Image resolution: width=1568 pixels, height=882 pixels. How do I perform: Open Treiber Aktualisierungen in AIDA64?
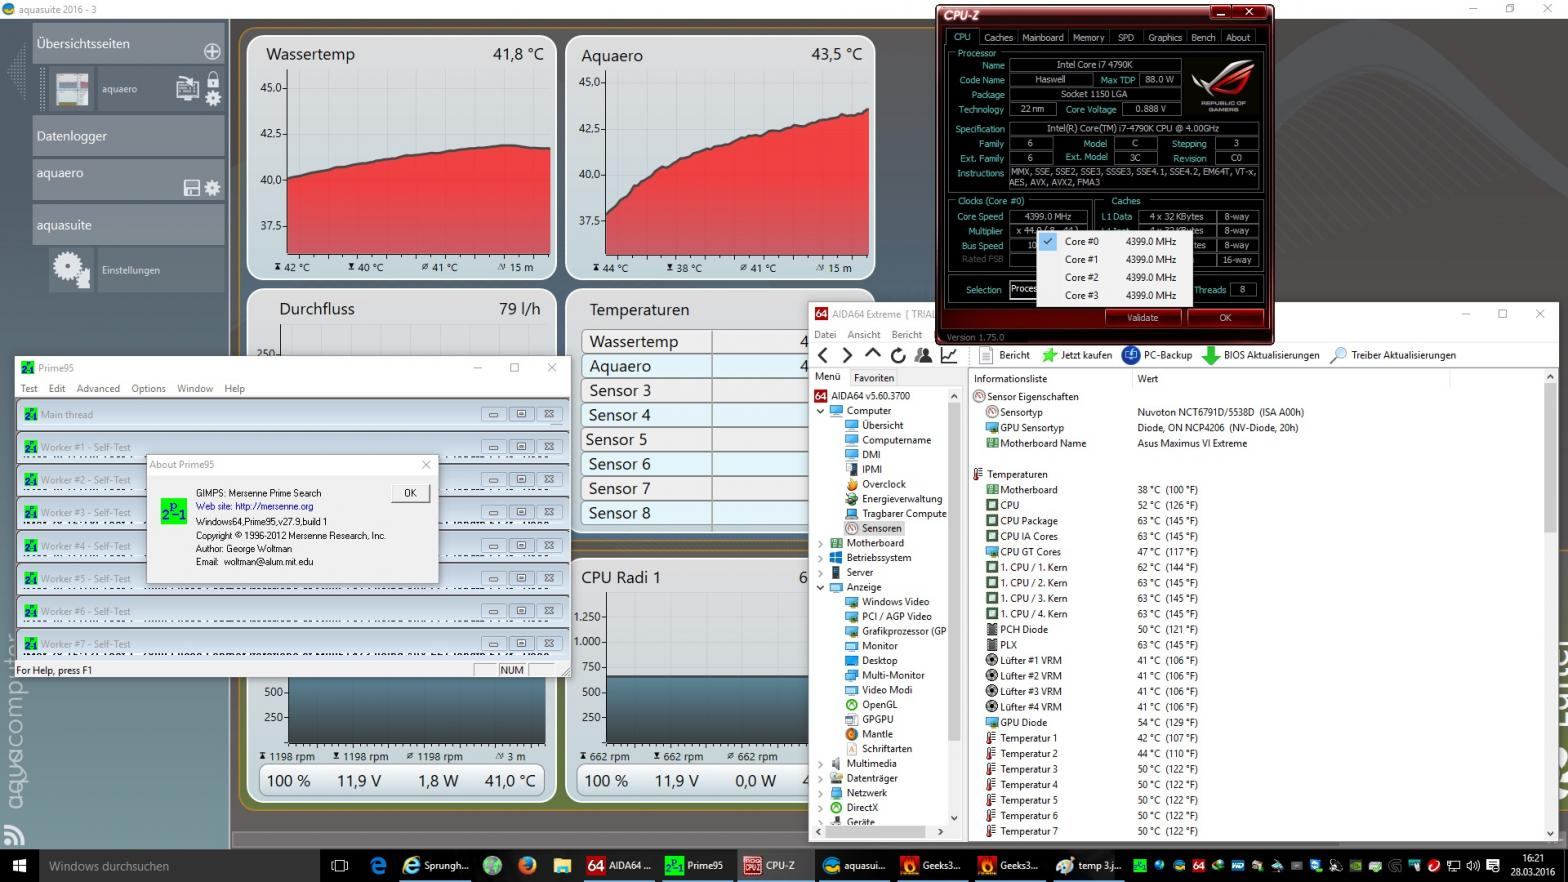click(1392, 355)
